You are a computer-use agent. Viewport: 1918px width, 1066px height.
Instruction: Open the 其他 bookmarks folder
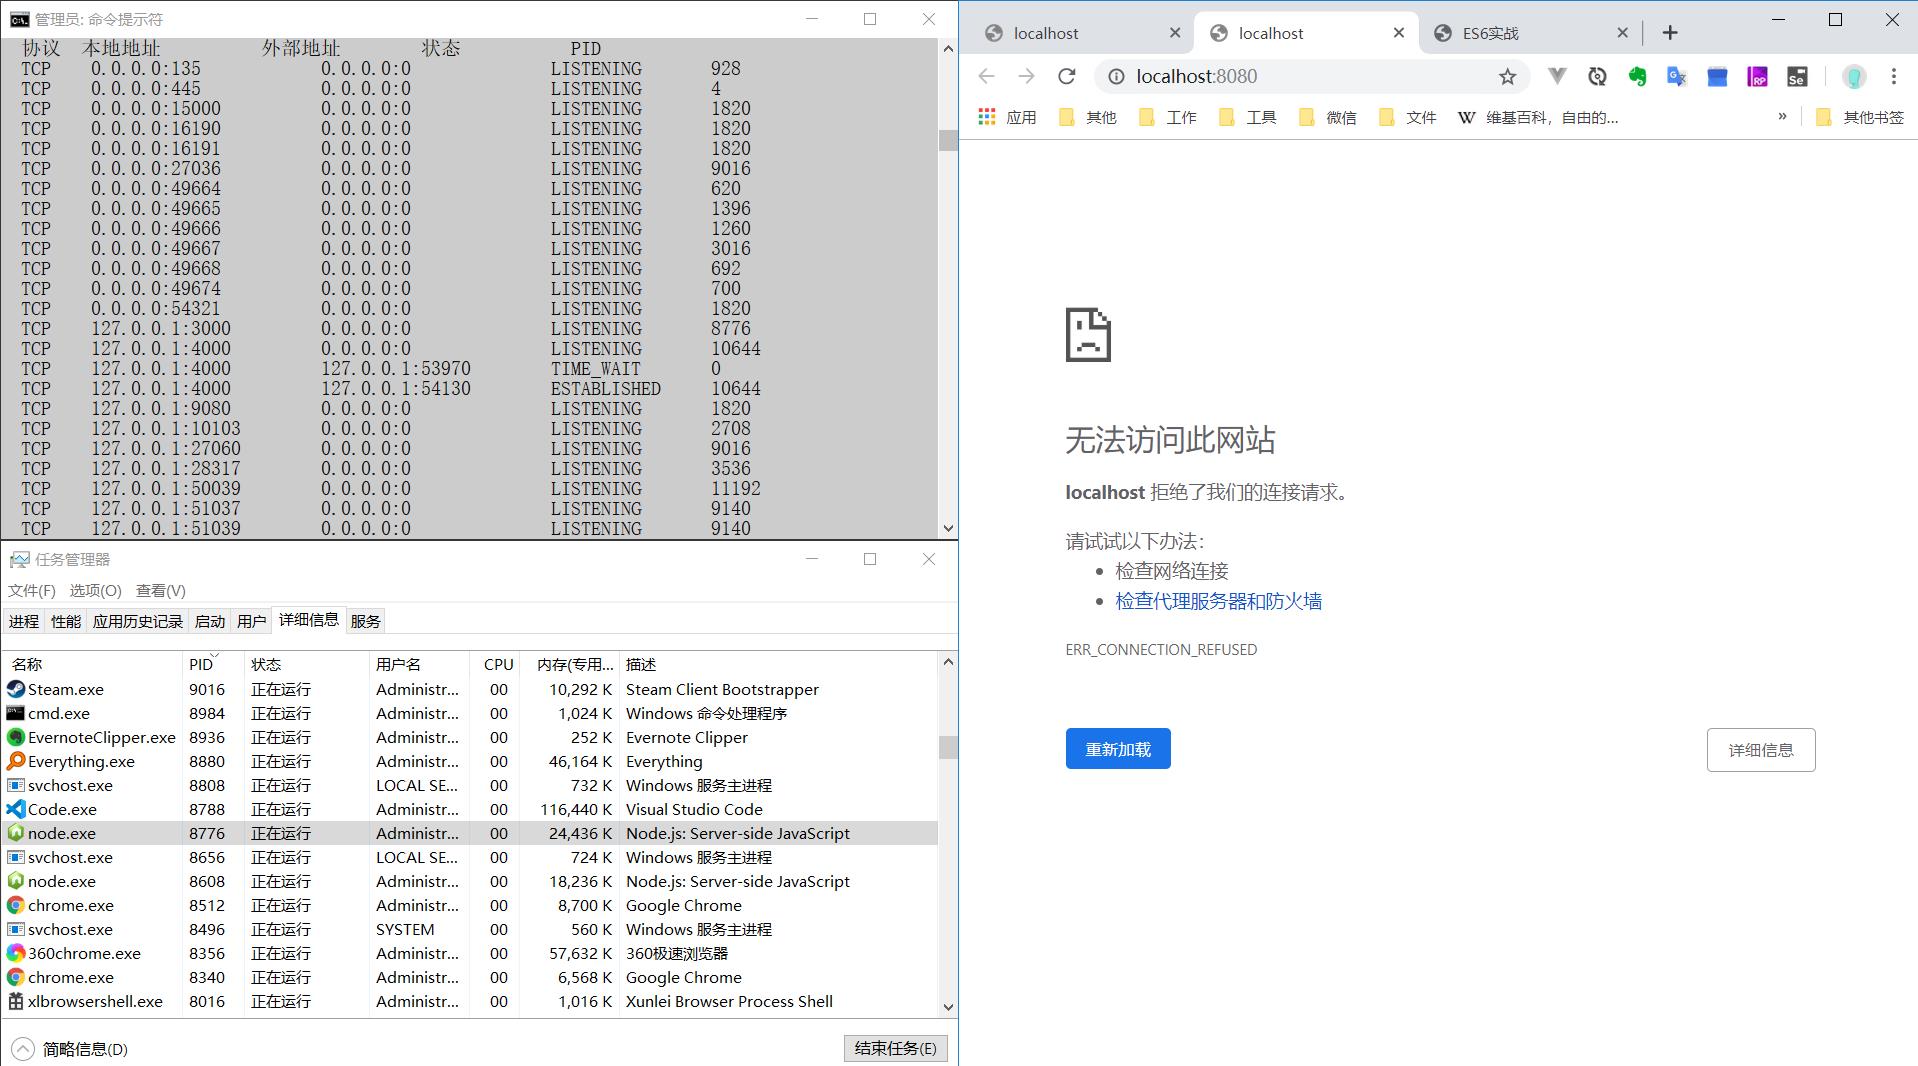tap(1087, 117)
